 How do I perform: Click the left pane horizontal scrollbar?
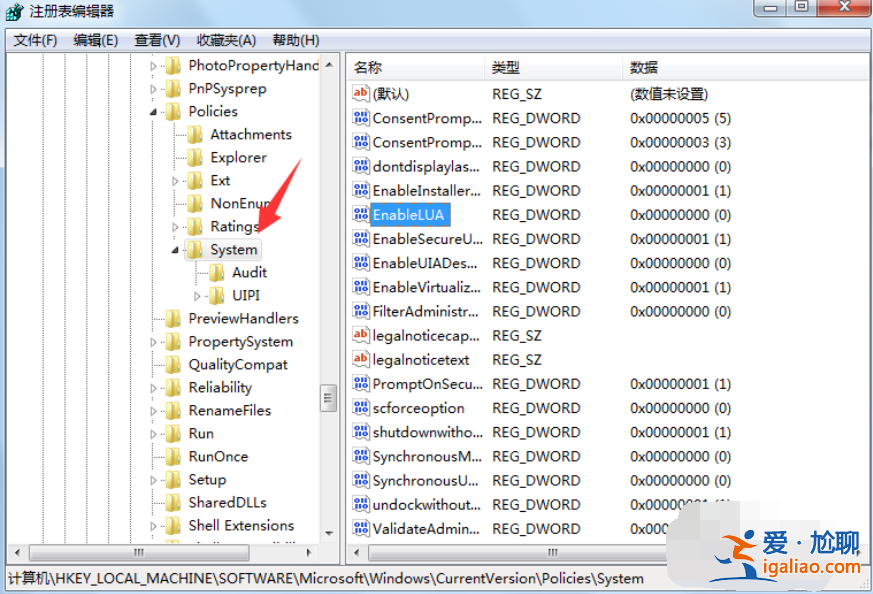(x=137, y=552)
